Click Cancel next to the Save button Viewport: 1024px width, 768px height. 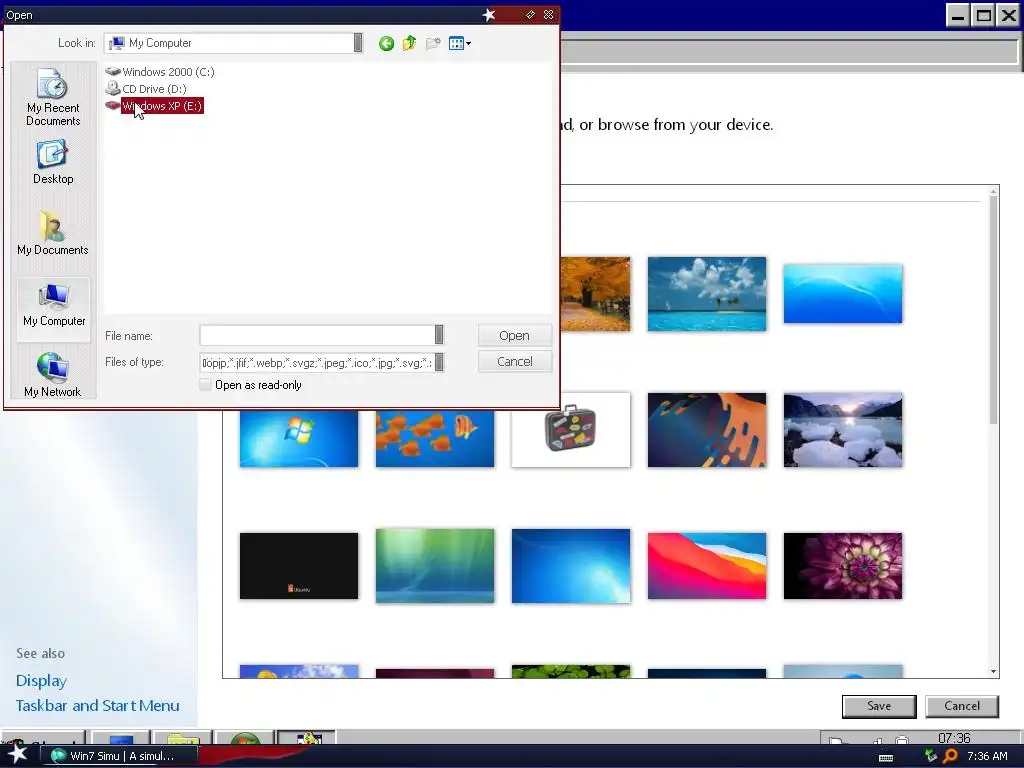coord(962,706)
